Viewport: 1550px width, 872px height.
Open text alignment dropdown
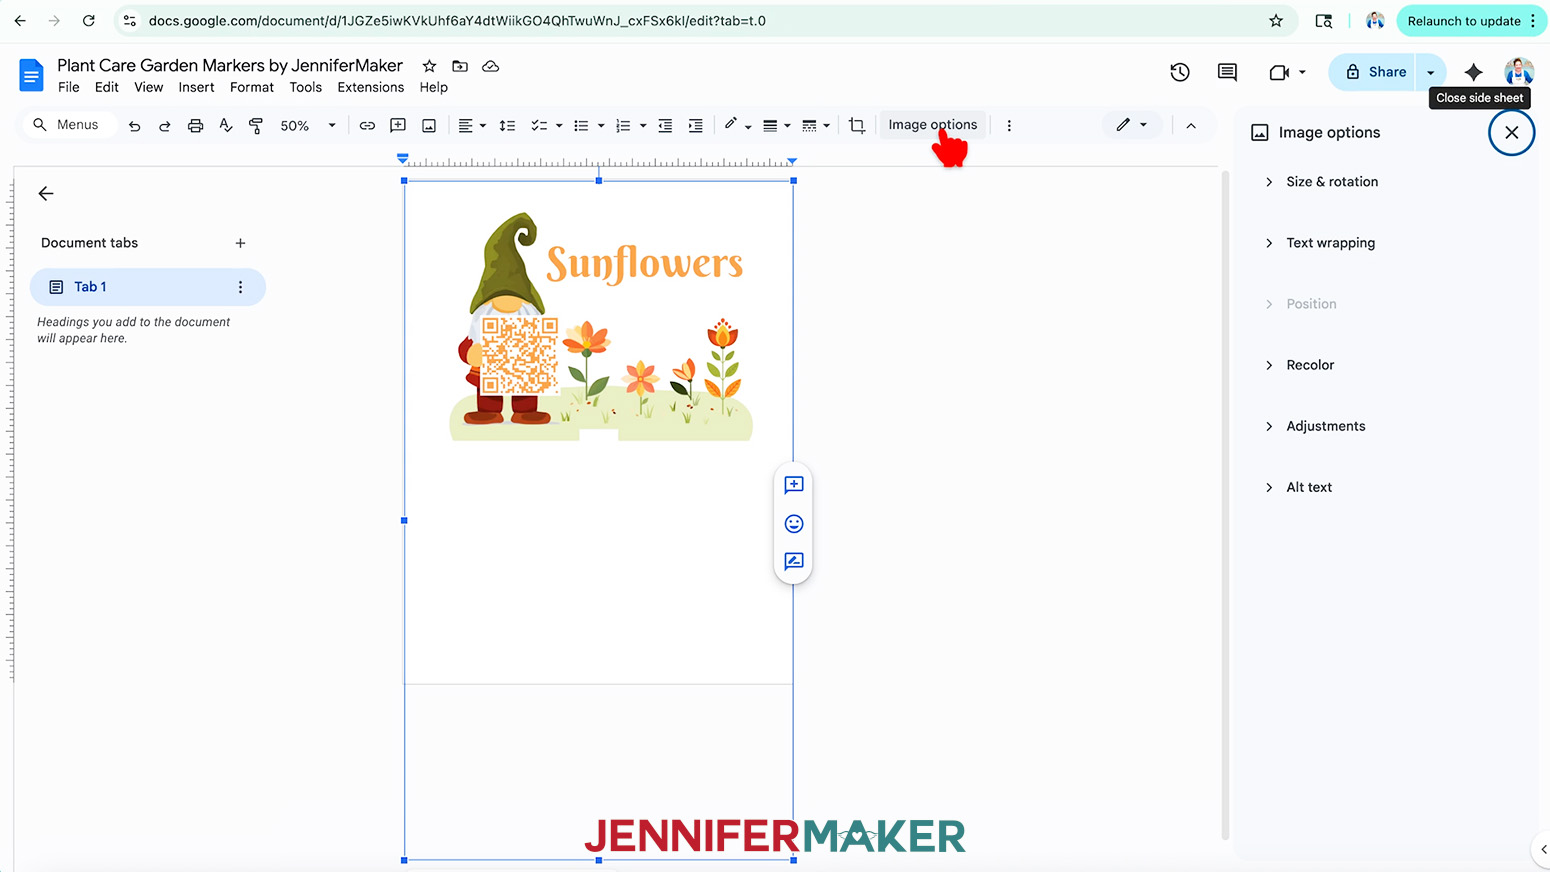[472, 126]
